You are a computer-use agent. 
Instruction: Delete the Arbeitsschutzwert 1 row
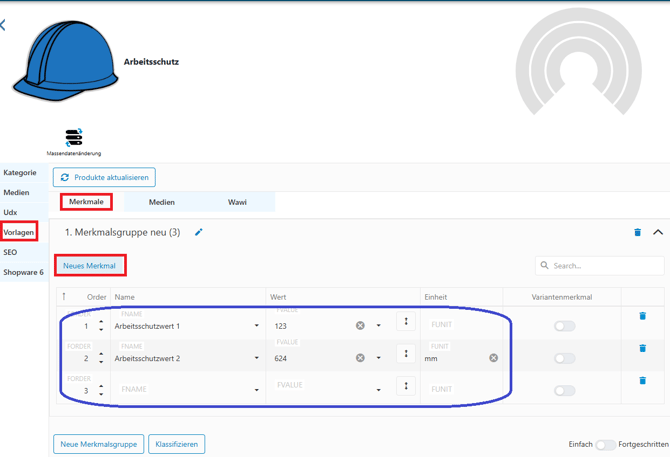coord(642,316)
